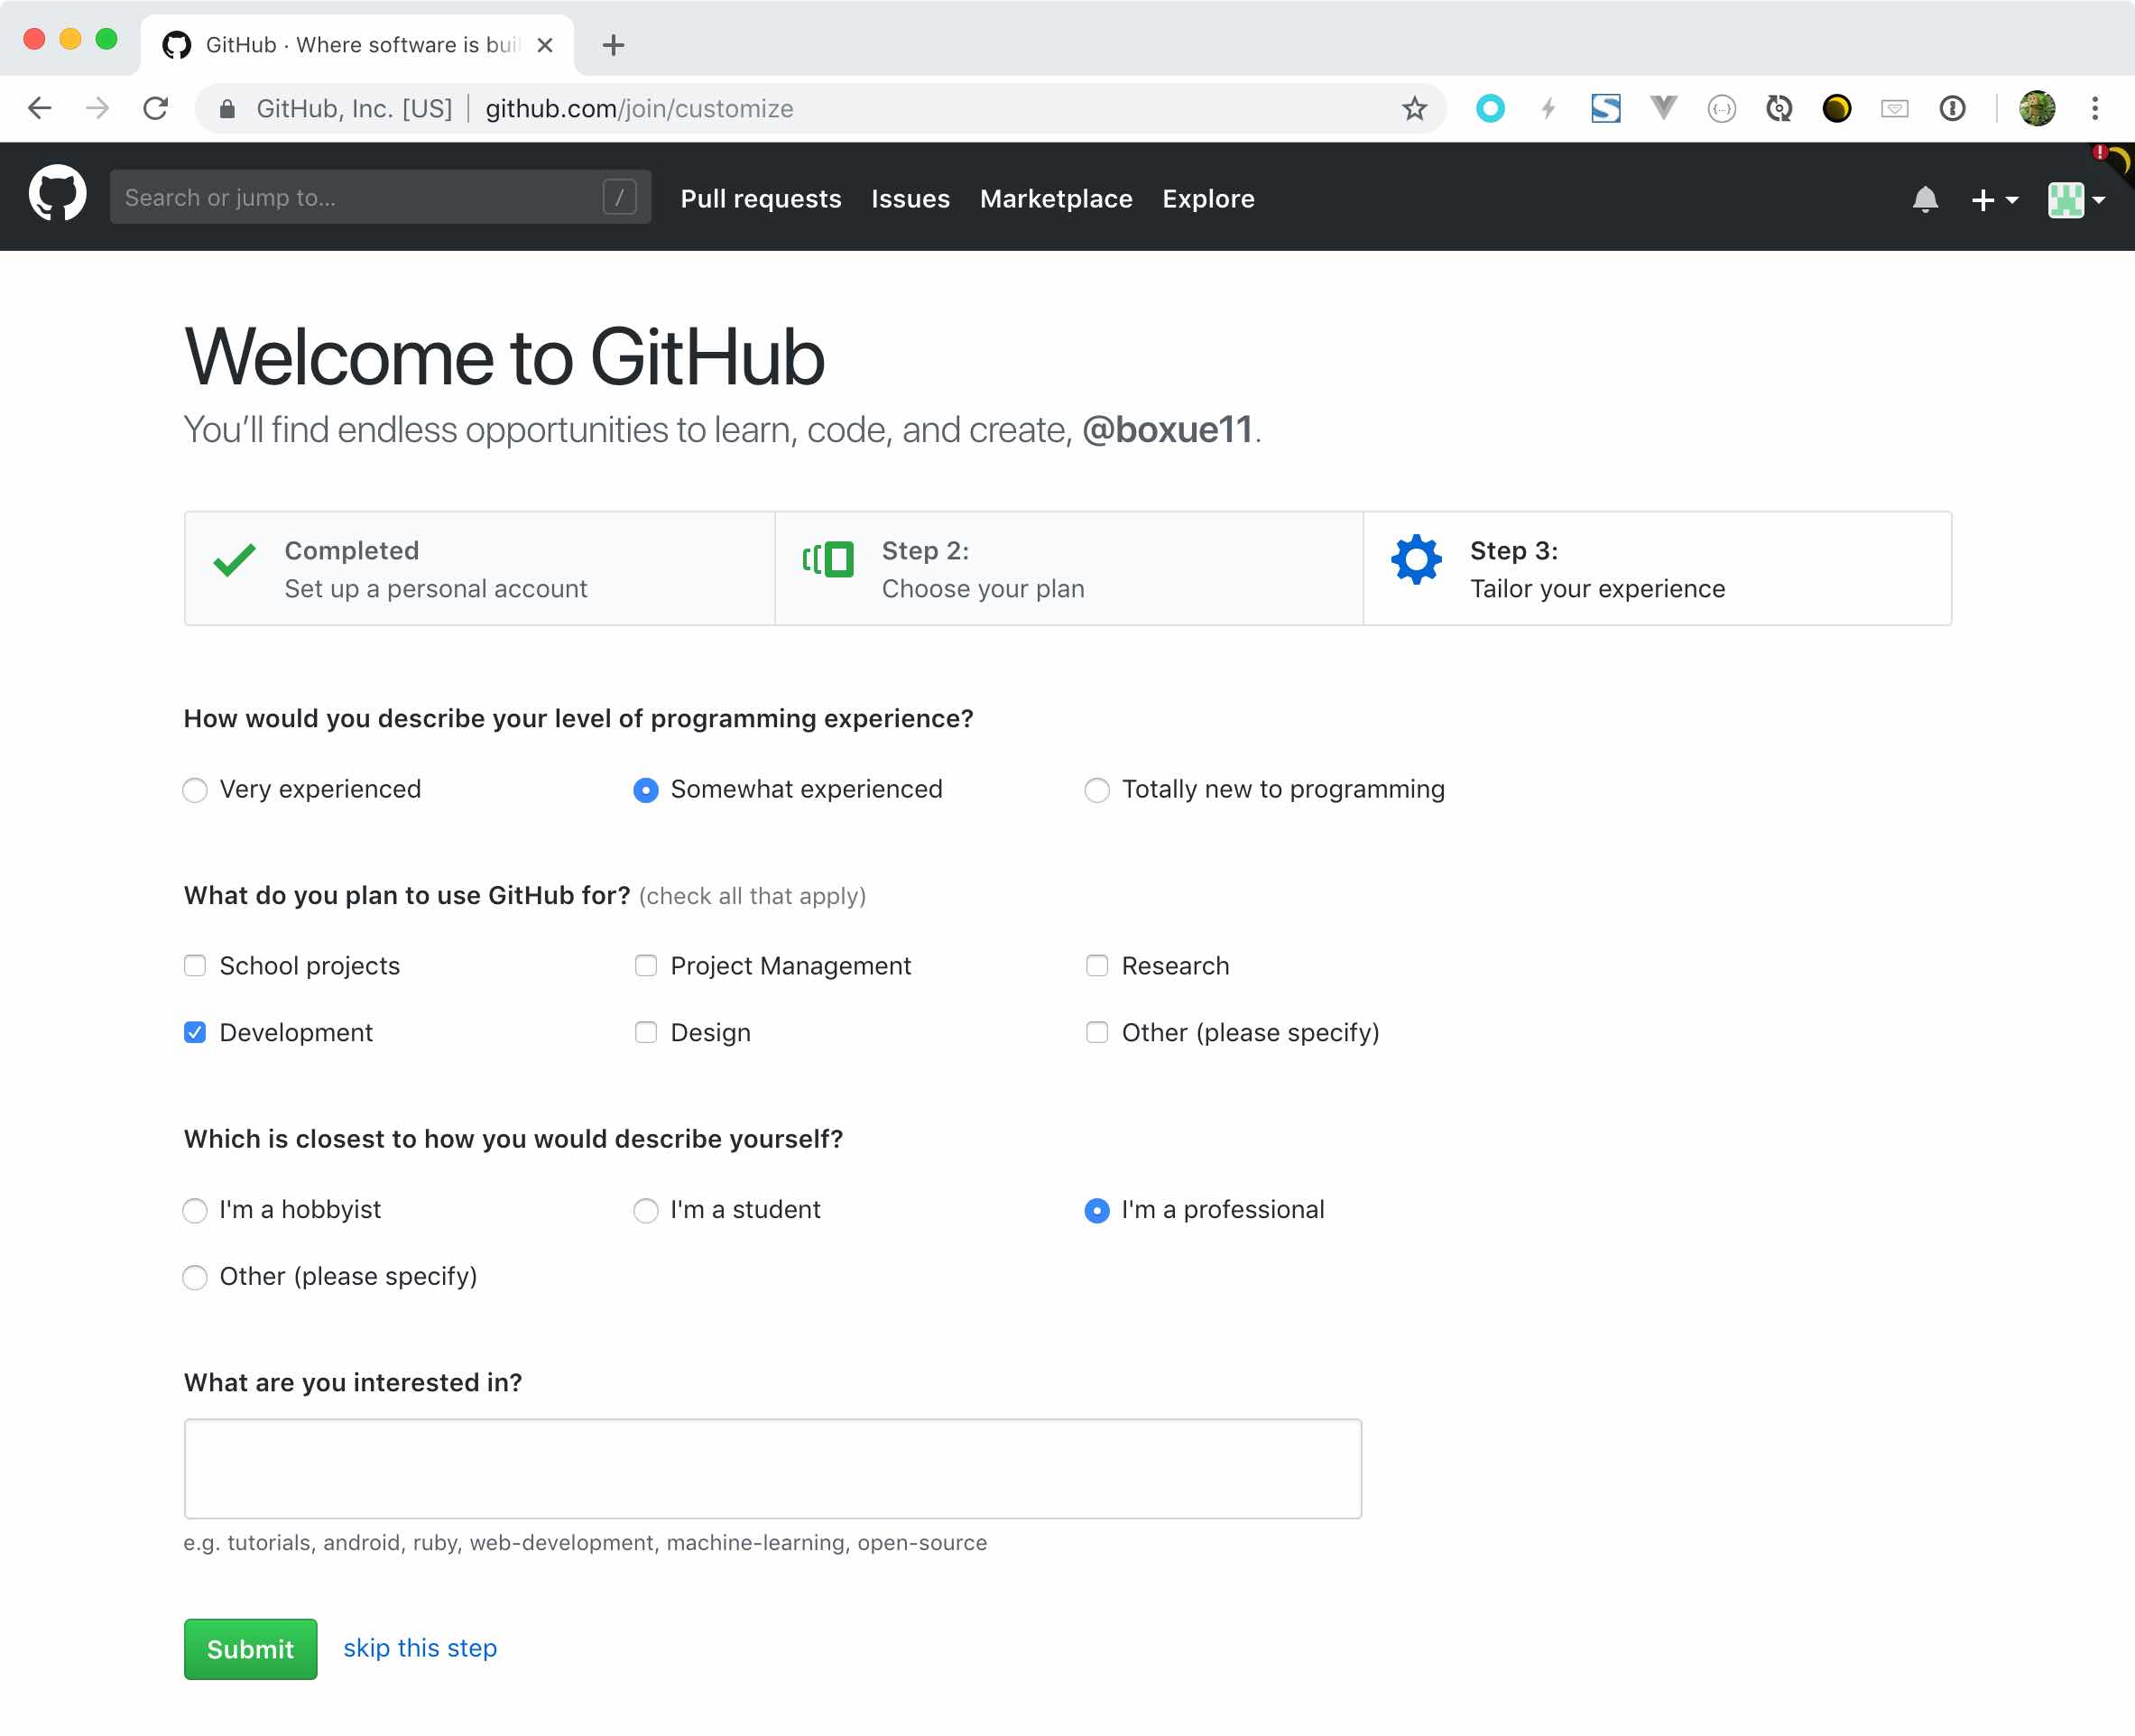Select Somewhat experienced radio button

[x=646, y=790]
